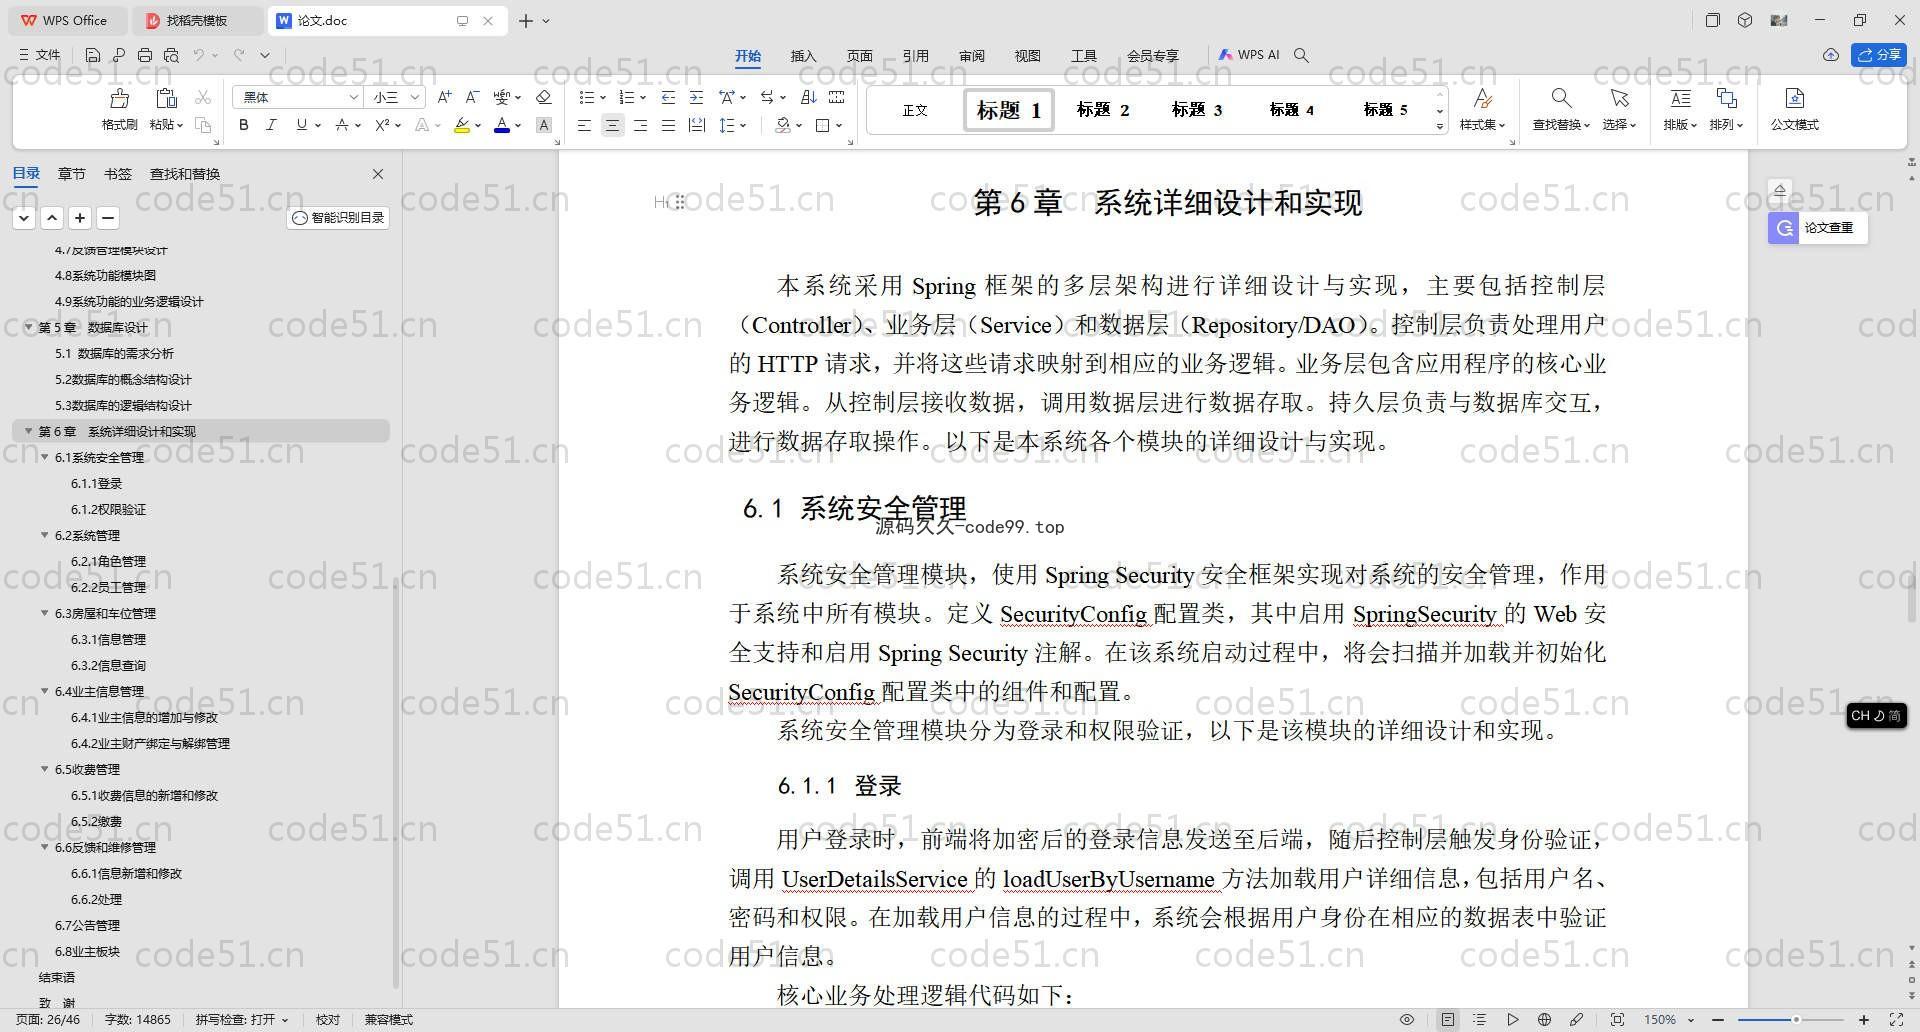
Task: Click the cloud sync icon near Share
Action: [1831, 55]
